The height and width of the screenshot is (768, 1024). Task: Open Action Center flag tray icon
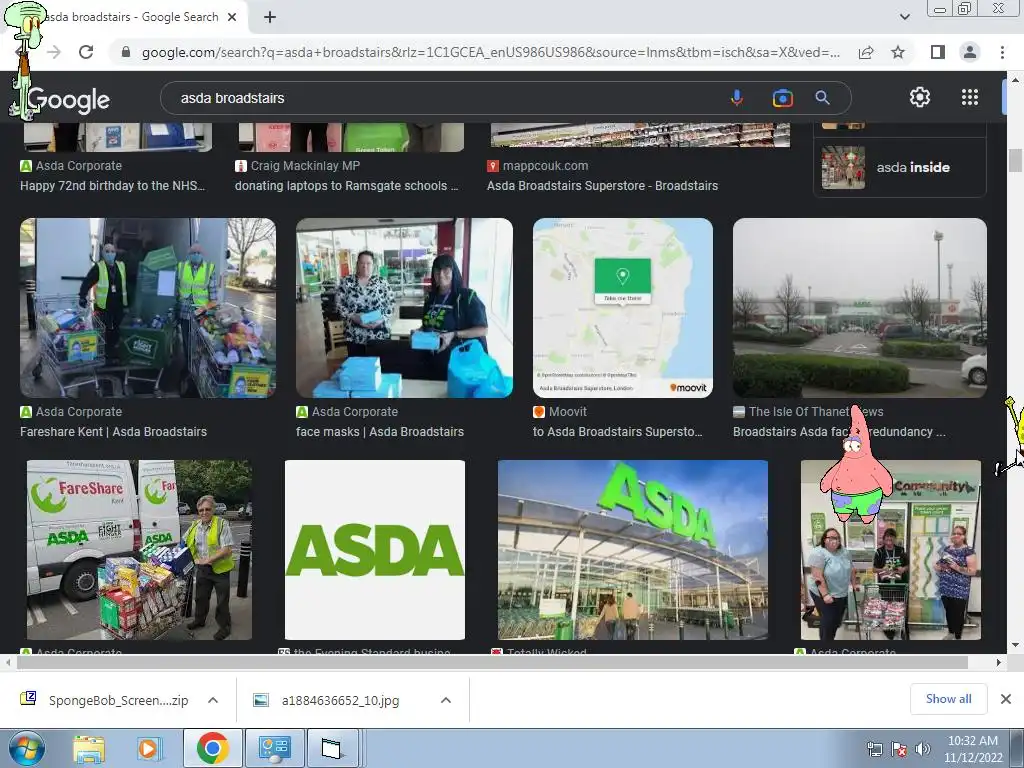tap(899, 748)
